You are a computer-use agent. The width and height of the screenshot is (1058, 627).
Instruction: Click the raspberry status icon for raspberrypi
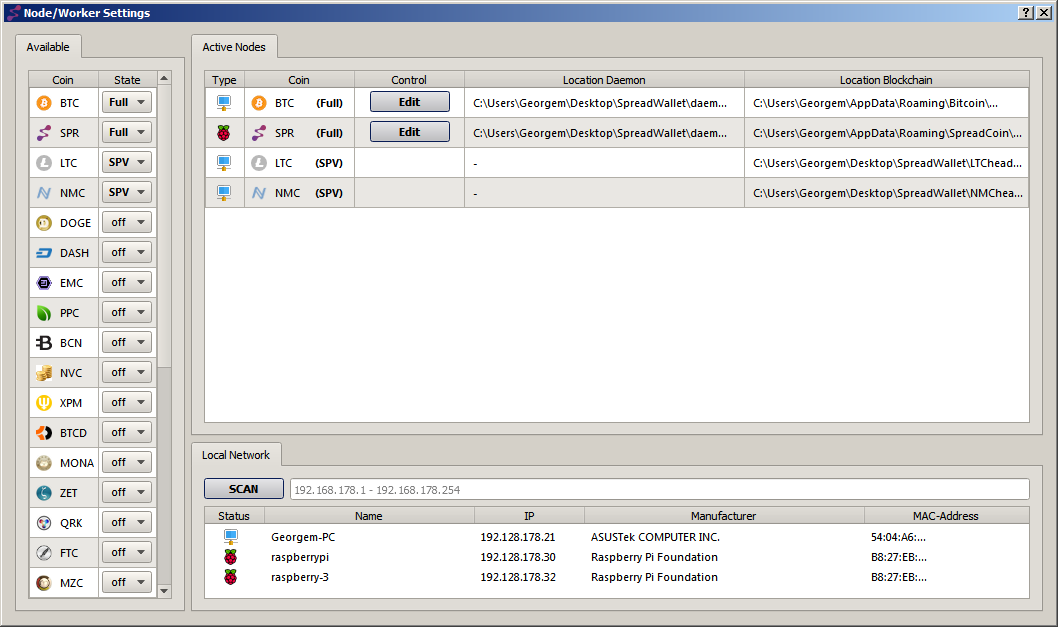(231, 557)
